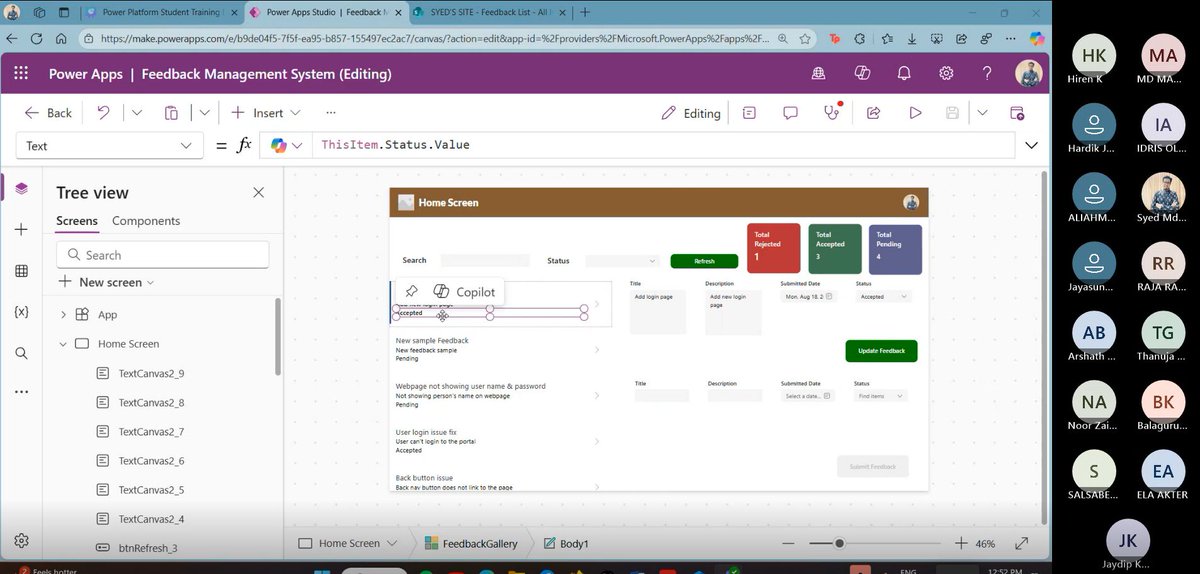Open the Copilot icon in purple header
The height and width of the screenshot is (574, 1200).
862,74
